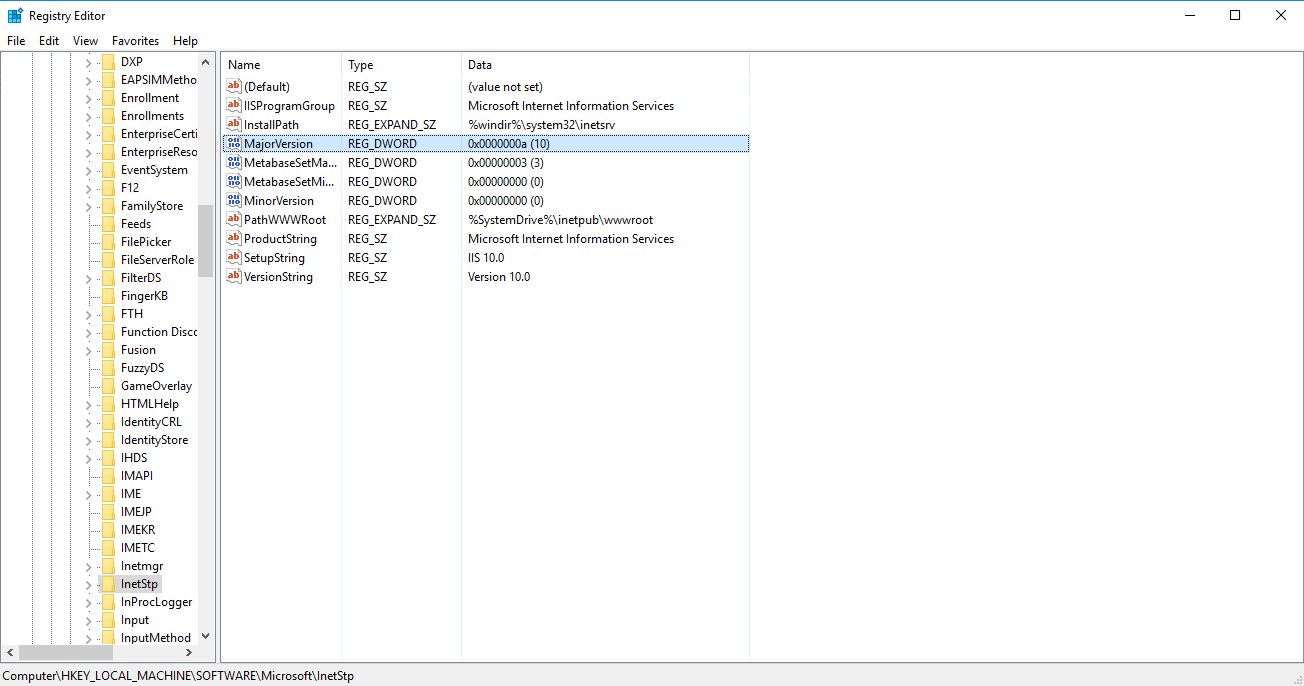Select the IdentityCRL key
The height and width of the screenshot is (686, 1304).
[x=151, y=422]
